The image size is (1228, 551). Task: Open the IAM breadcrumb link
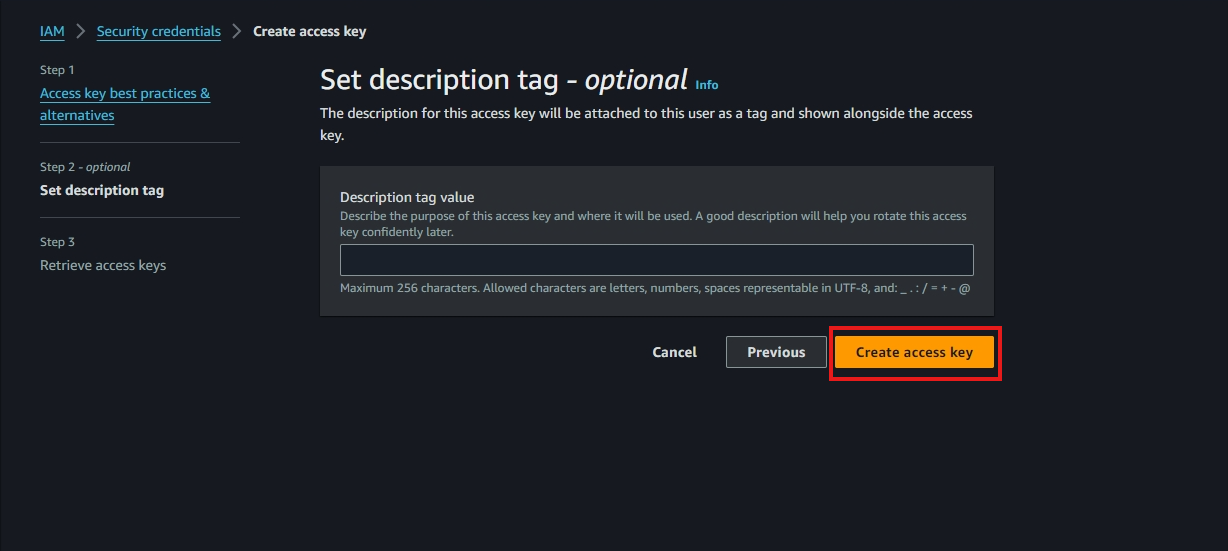coord(52,31)
